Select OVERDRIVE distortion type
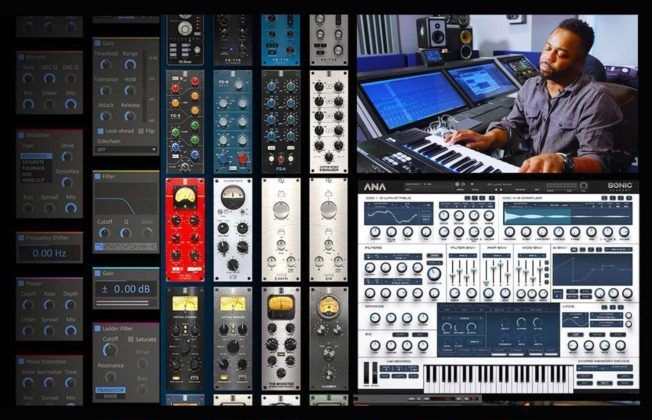652x420 pixels. click(36, 156)
